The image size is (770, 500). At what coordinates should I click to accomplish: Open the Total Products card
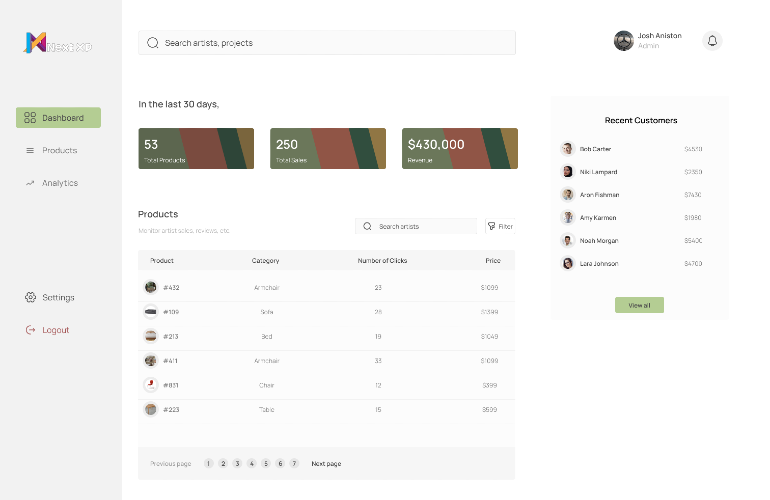pos(196,148)
